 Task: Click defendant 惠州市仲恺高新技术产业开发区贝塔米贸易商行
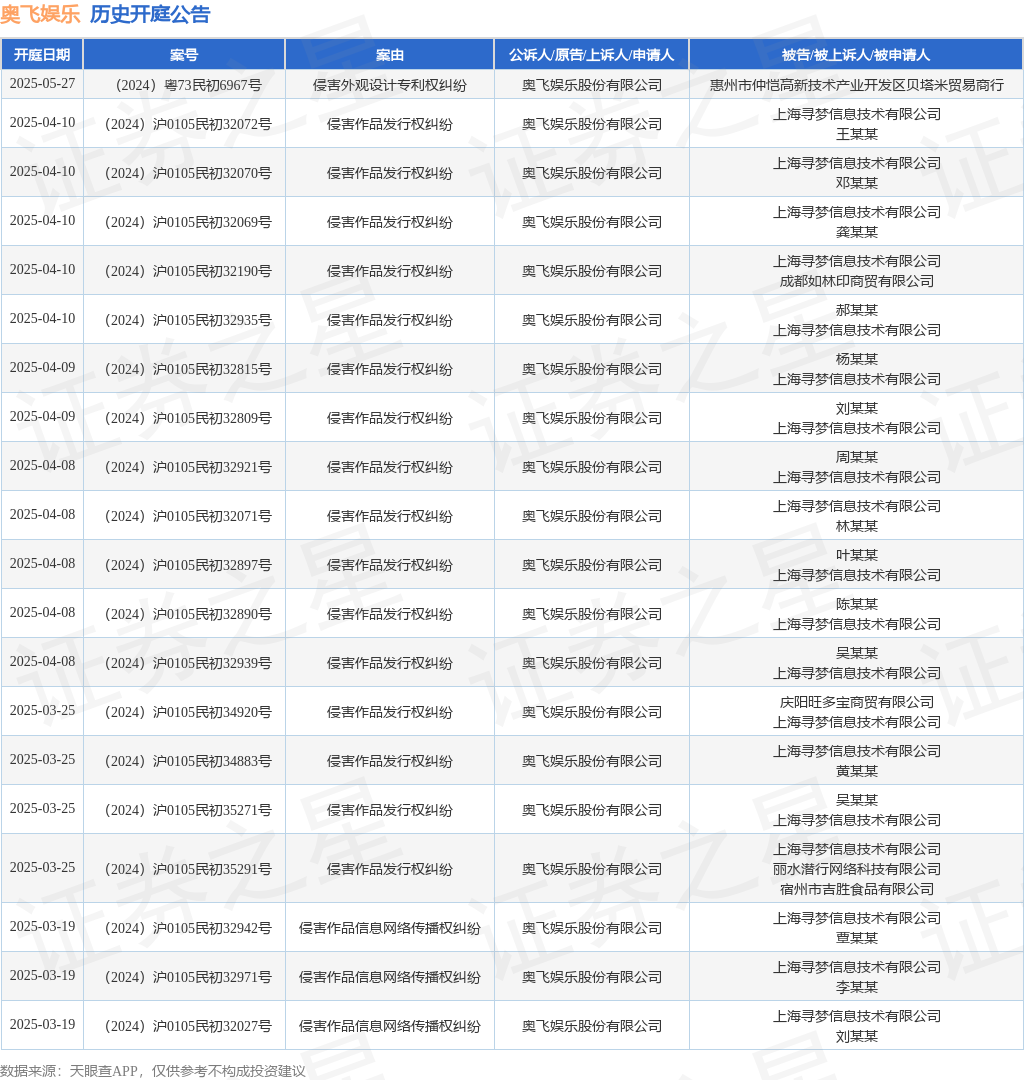point(857,85)
